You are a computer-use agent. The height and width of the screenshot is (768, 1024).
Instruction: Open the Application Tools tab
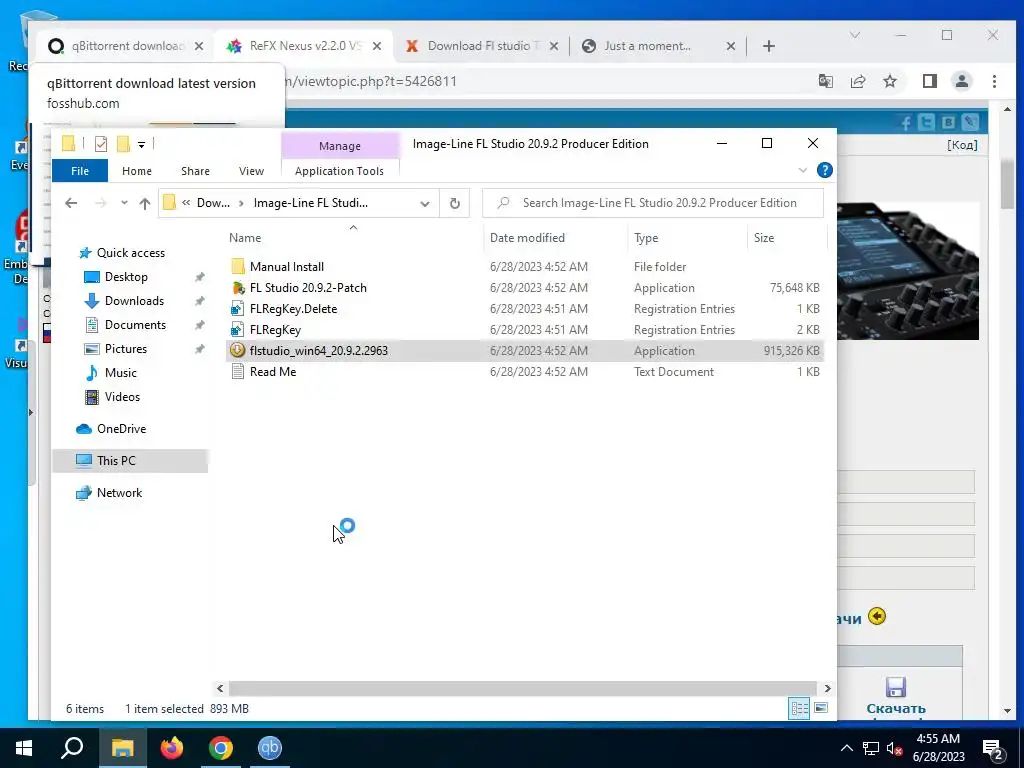(x=339, y=171)
